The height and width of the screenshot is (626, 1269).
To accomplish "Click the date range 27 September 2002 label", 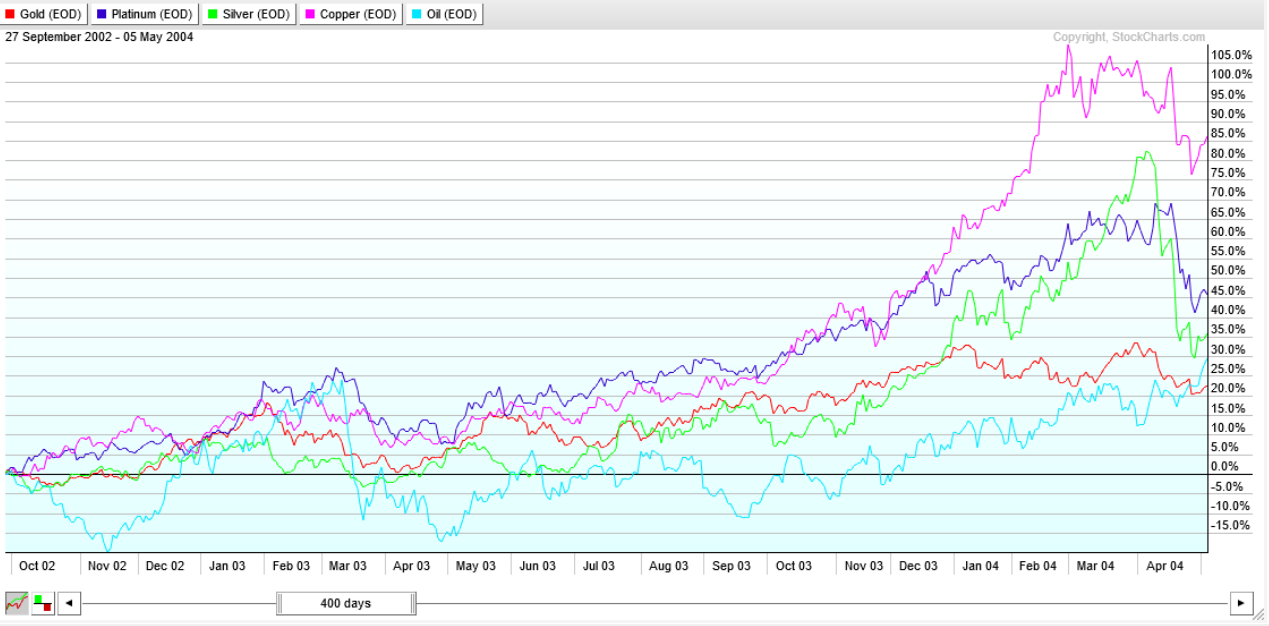I will 99,37.
